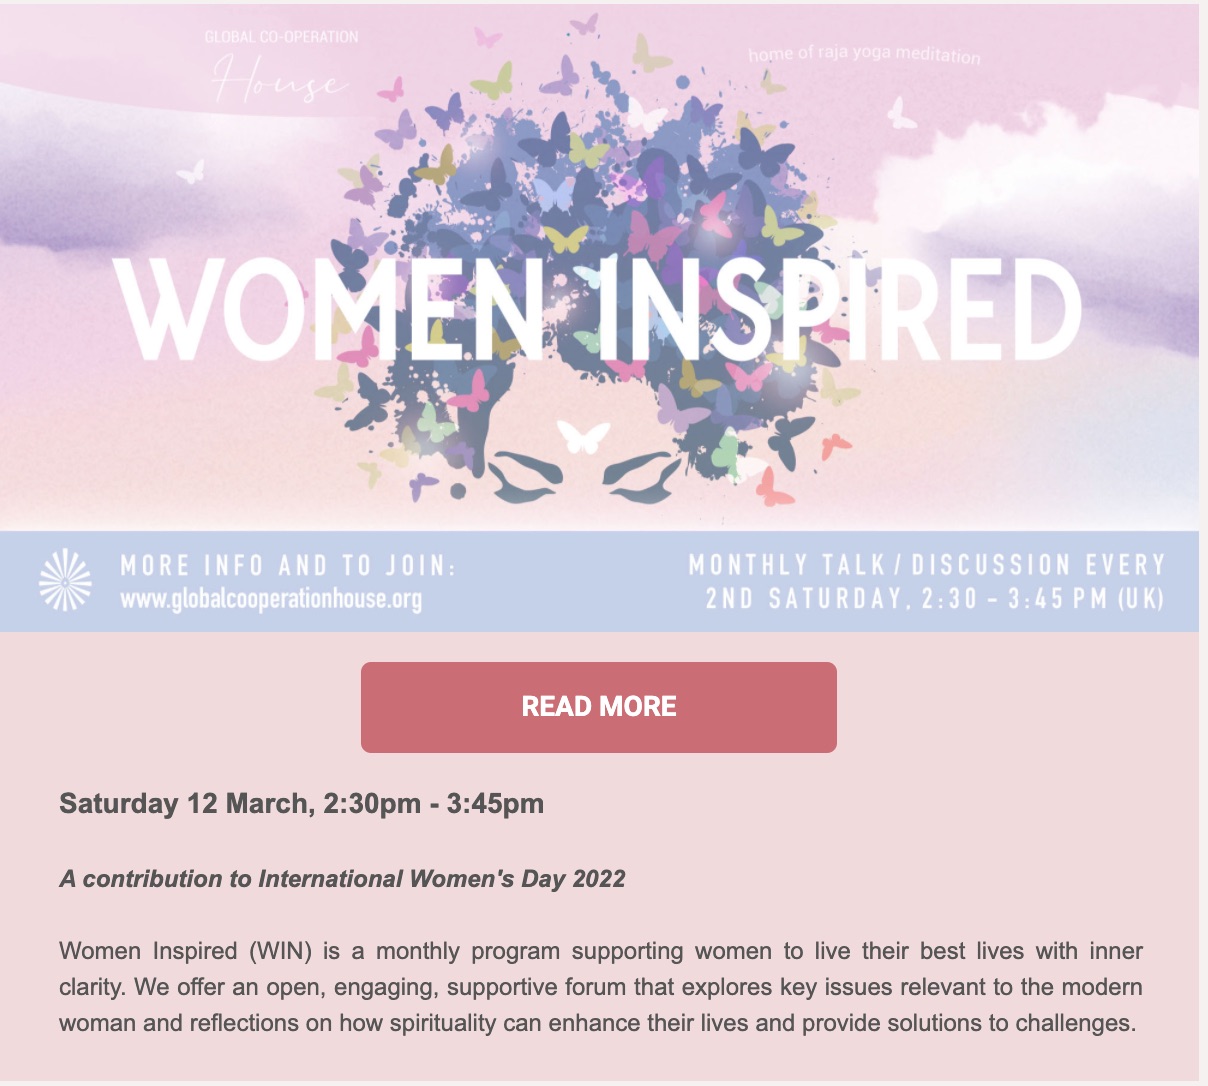Click '2ND SATURDAY, 2:30 - 3:45 PM (UK)' text

pyautogui.click(x=935, y=599)
